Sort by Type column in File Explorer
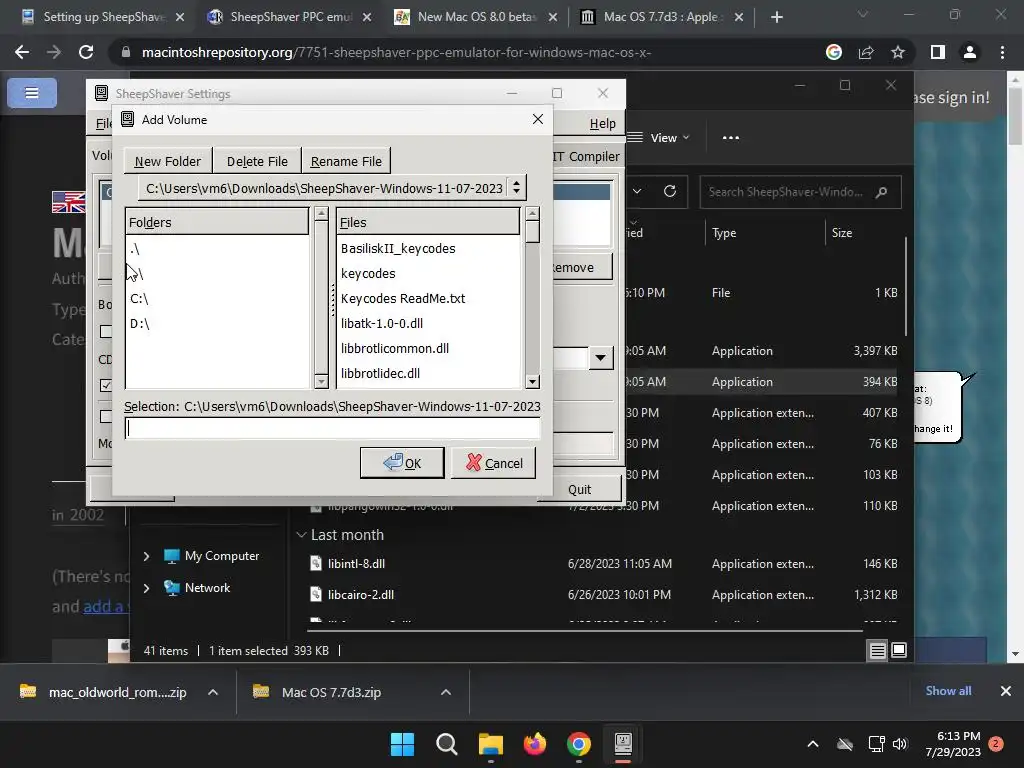This screenshot has height=768, width=1024. [724, 232]
